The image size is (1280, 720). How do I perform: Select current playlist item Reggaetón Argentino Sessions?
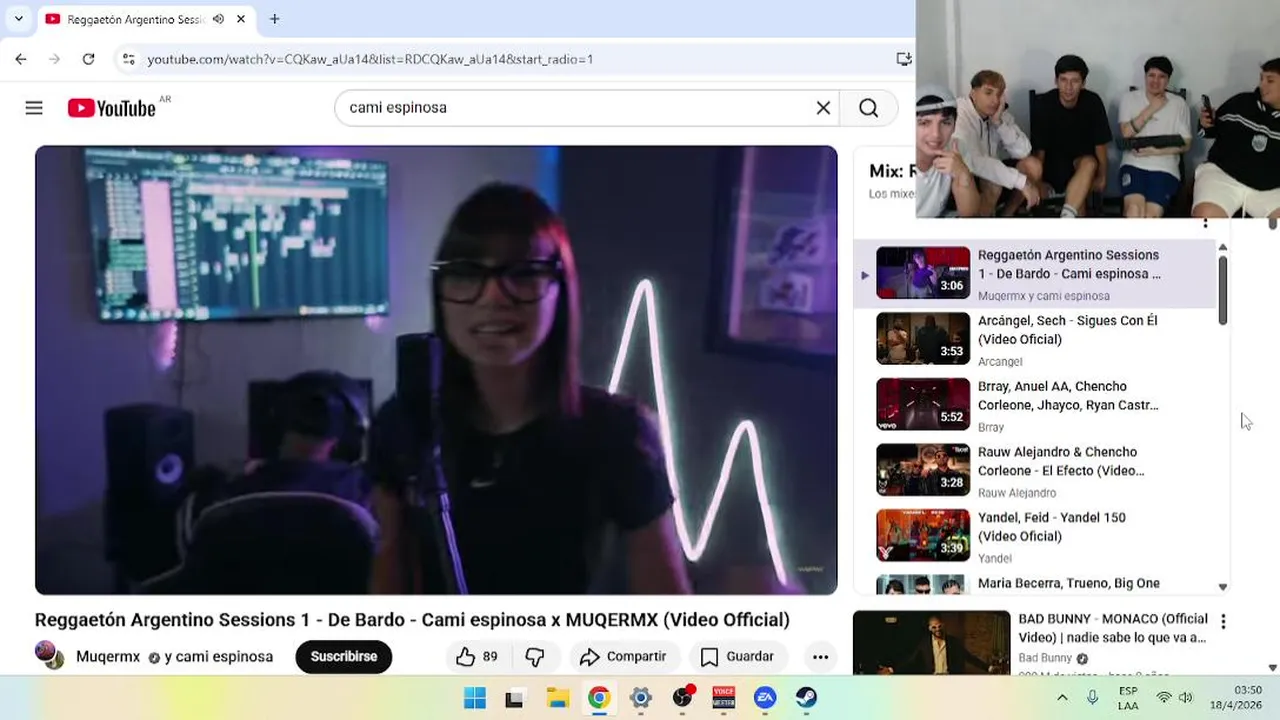click(x=1035, y=274)
